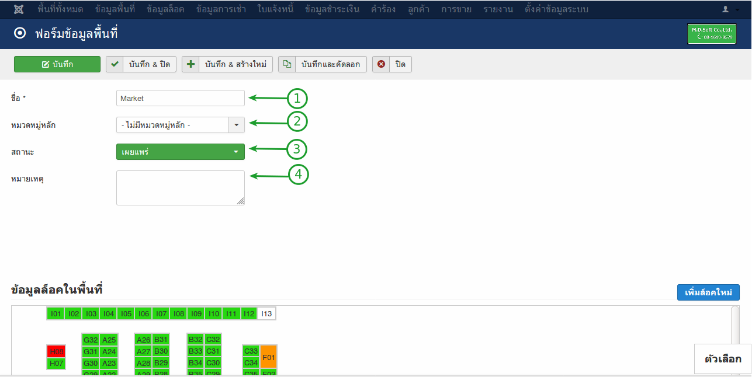Click the red cancel icon beside ปิด
752x378 pixels.
381,64
